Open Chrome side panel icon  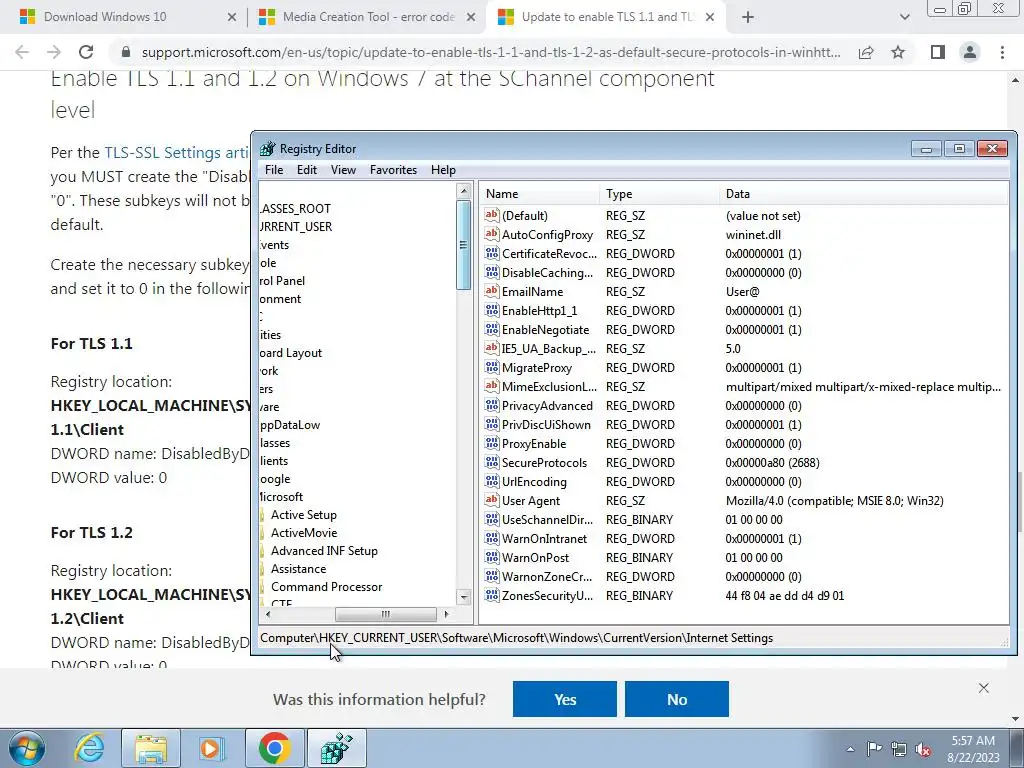938,52
